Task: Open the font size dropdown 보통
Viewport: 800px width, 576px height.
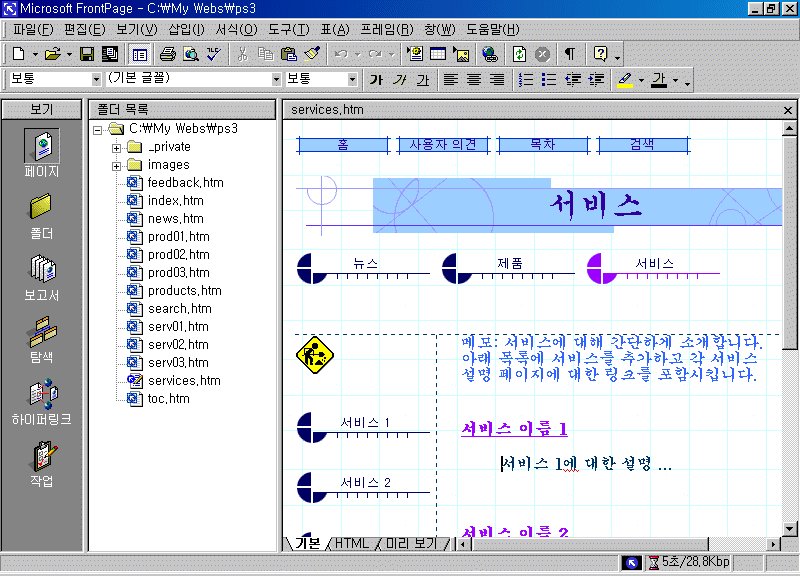Action: click(x=352, y=80)
